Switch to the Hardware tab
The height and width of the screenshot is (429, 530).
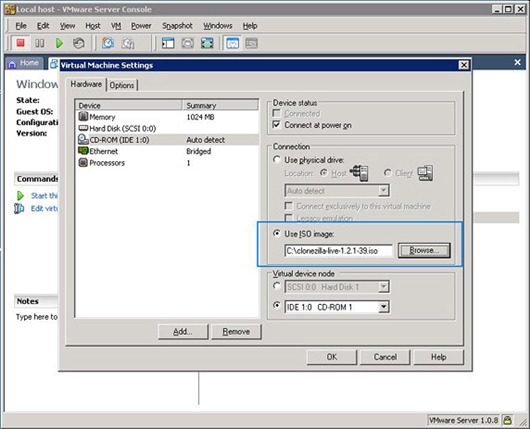point(86,84)
